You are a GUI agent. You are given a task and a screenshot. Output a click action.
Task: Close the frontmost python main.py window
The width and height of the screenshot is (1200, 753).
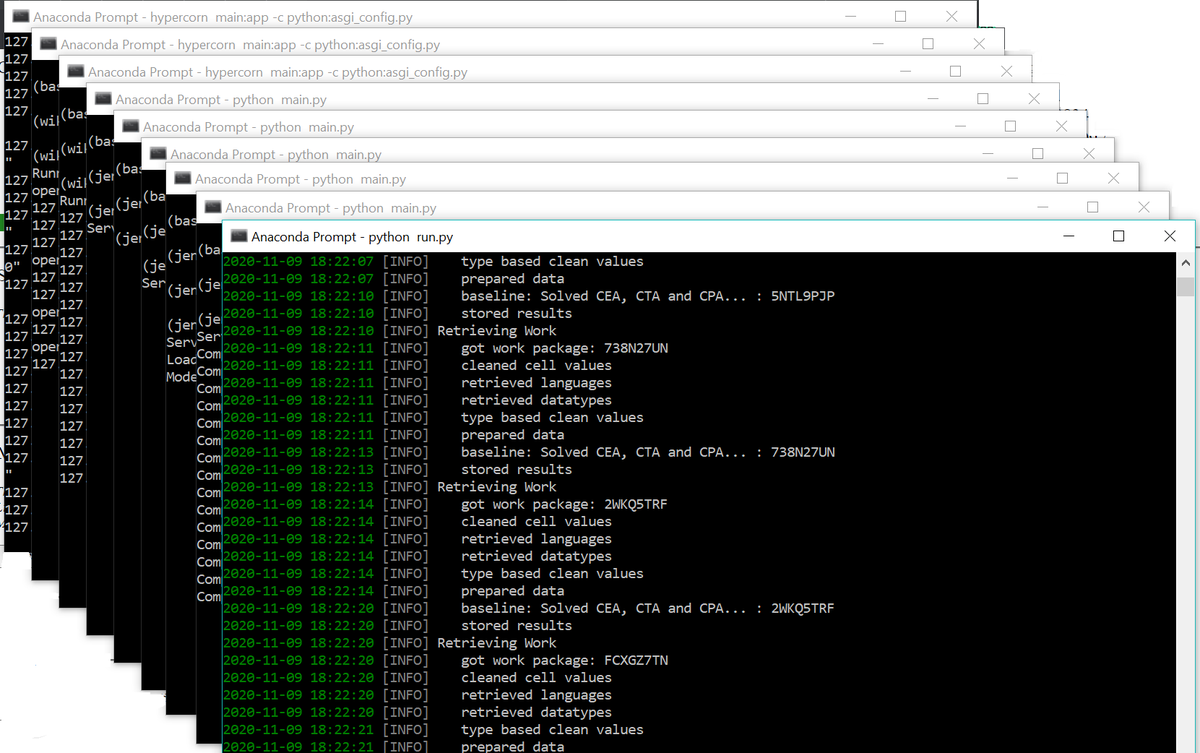1143,207
